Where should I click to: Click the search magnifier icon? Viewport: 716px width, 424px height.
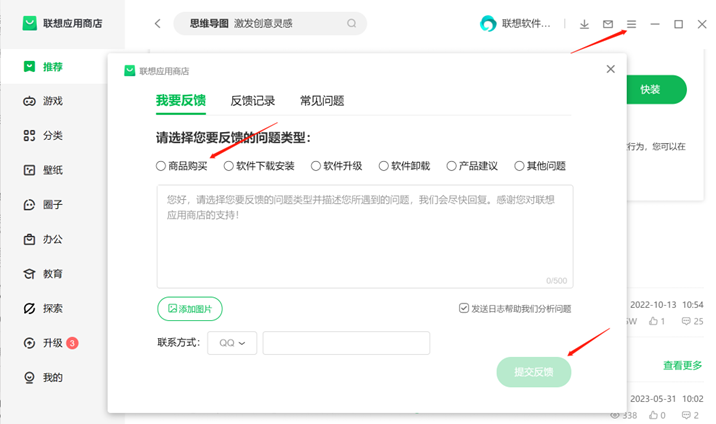351,23
